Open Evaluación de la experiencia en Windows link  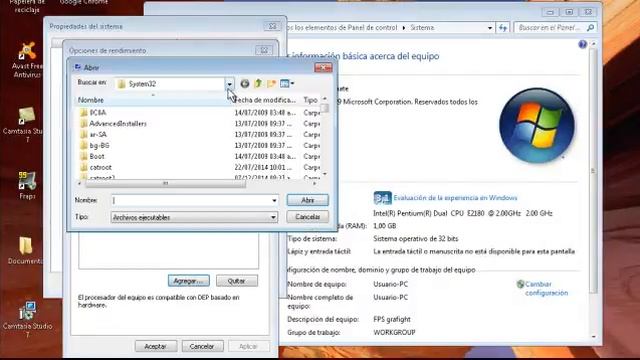tap(456, 198)
